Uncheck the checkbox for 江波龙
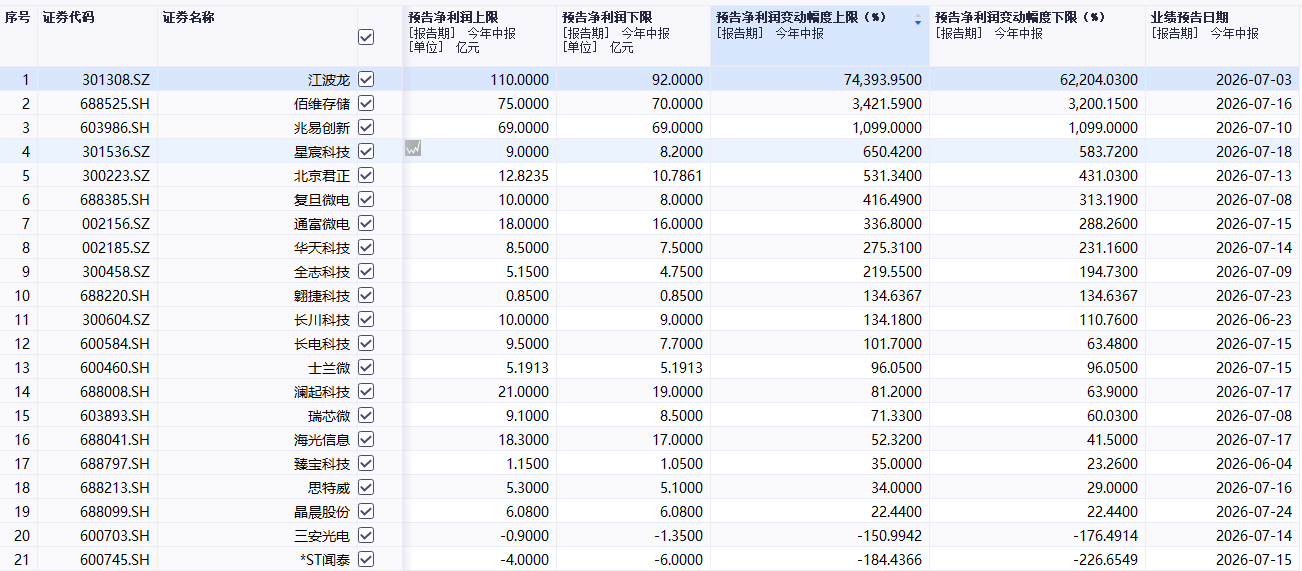 click(x=366, y=79)
